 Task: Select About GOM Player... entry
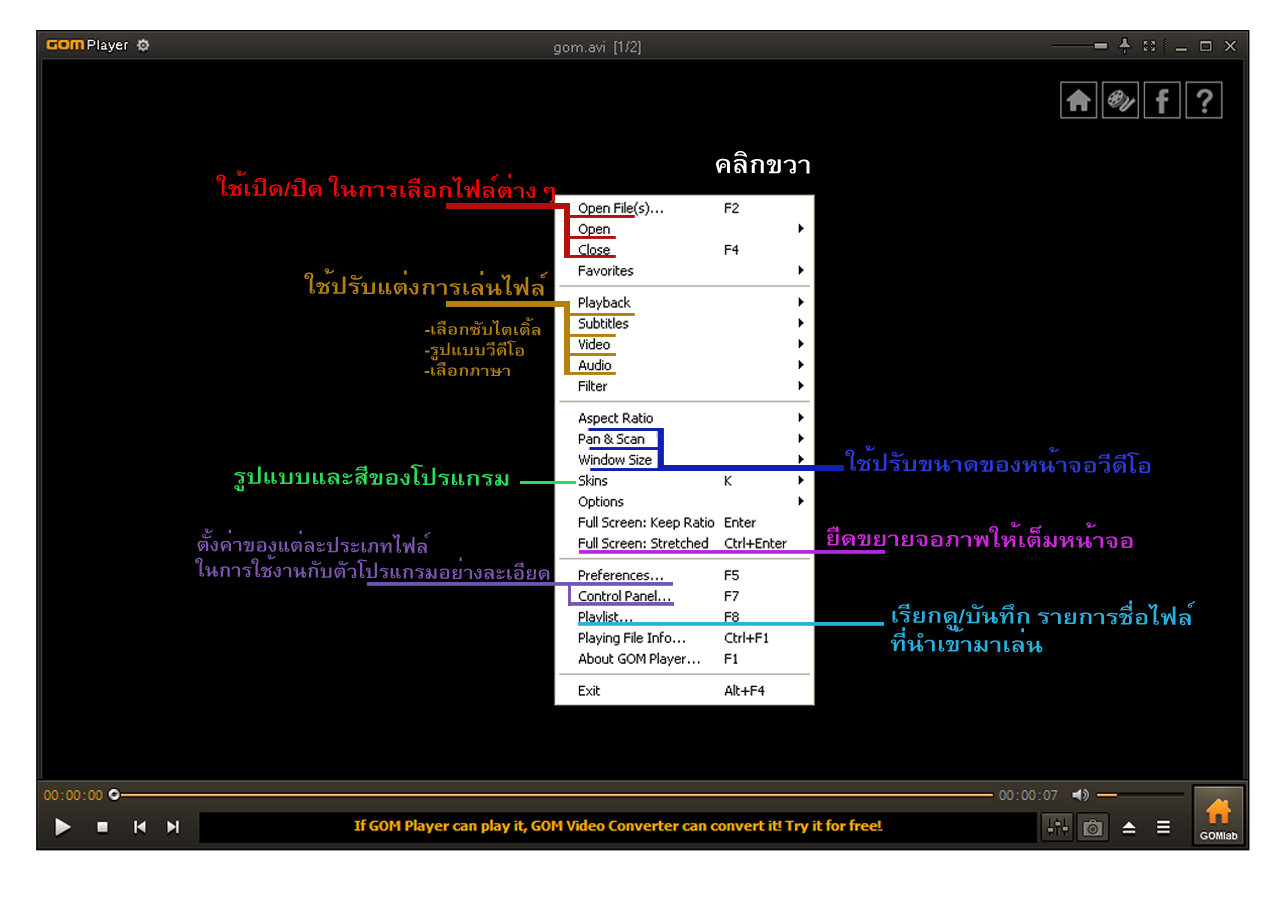(x=684, y=659)
